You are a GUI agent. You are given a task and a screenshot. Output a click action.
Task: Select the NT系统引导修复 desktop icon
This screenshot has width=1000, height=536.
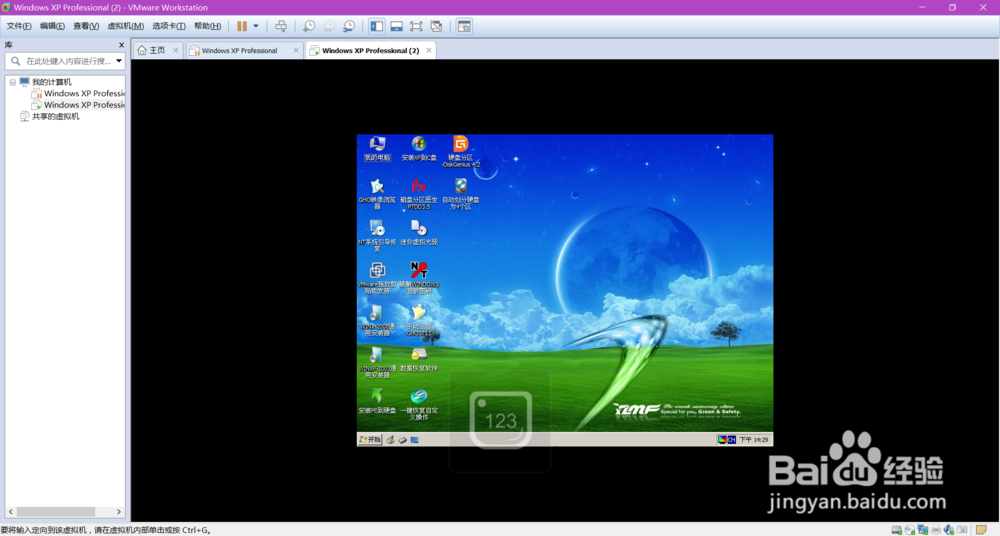(377, 236)
